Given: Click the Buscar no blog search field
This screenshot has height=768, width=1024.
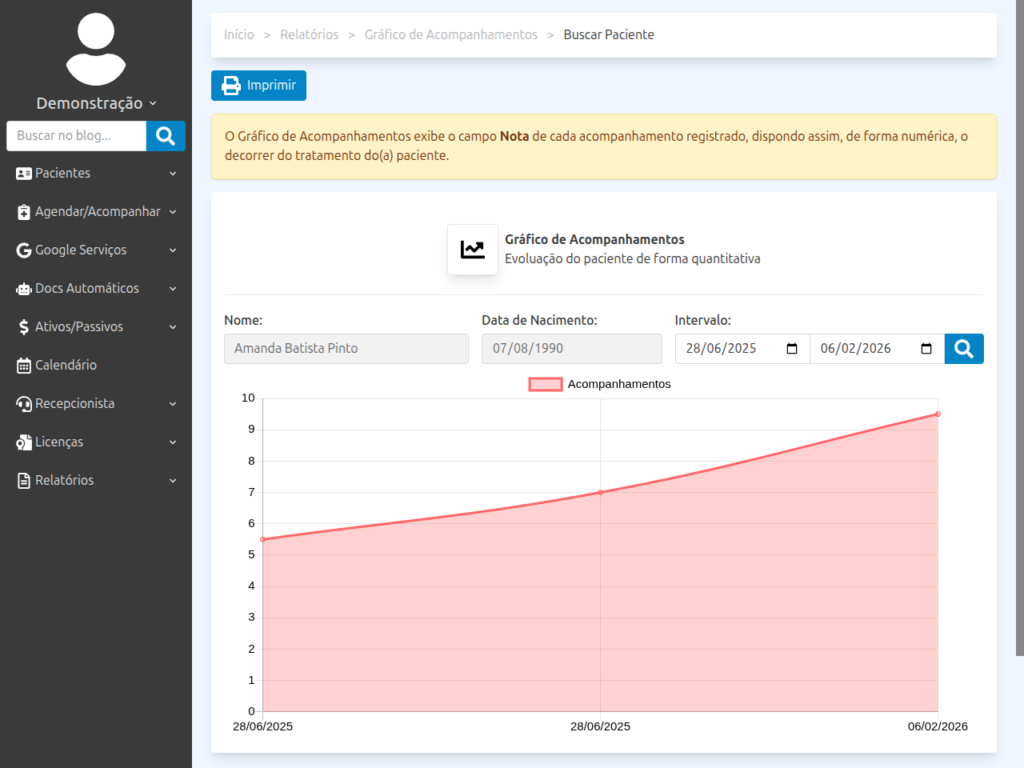Looking at the screenshot, I should [77, 136].
